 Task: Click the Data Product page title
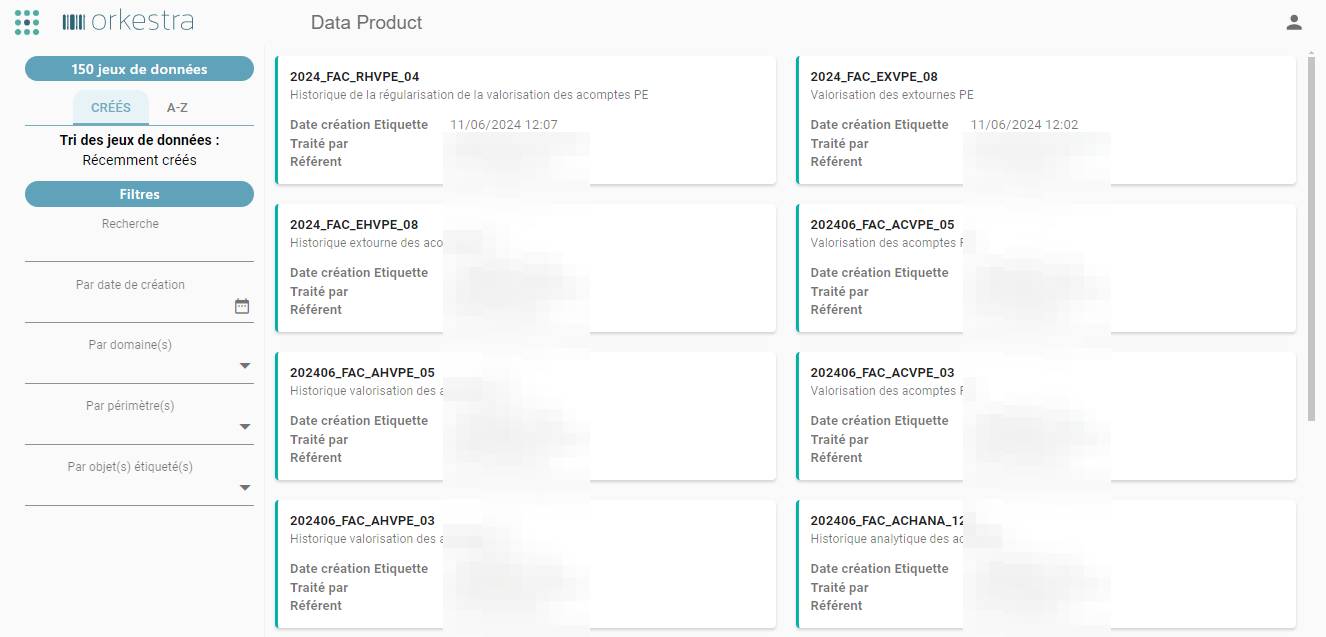pos(367,22)
